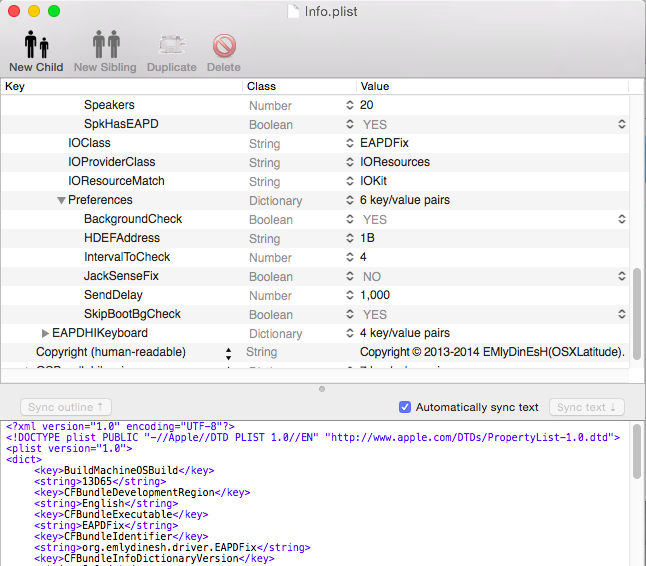Open the BackgroundCheck YES value dropdown

[621, 219]
